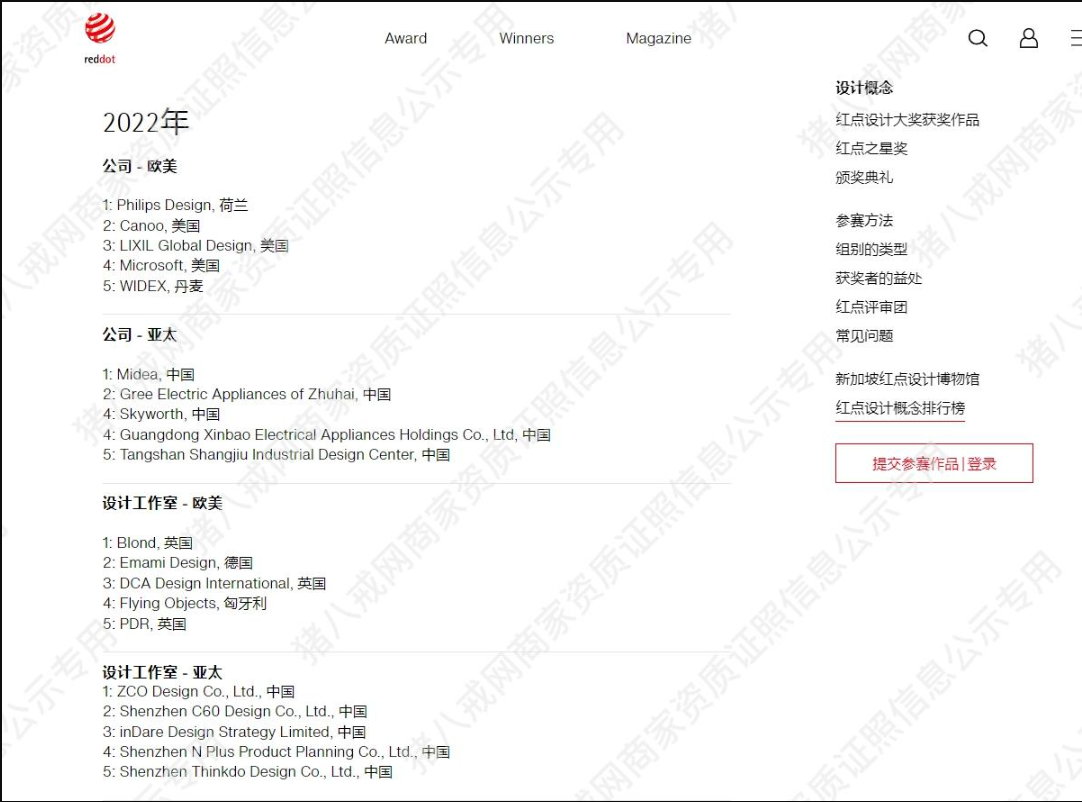Viewport: 1082px width, 802px height.
Task: Select the DCA Design International row
Action: pos(214,583)
